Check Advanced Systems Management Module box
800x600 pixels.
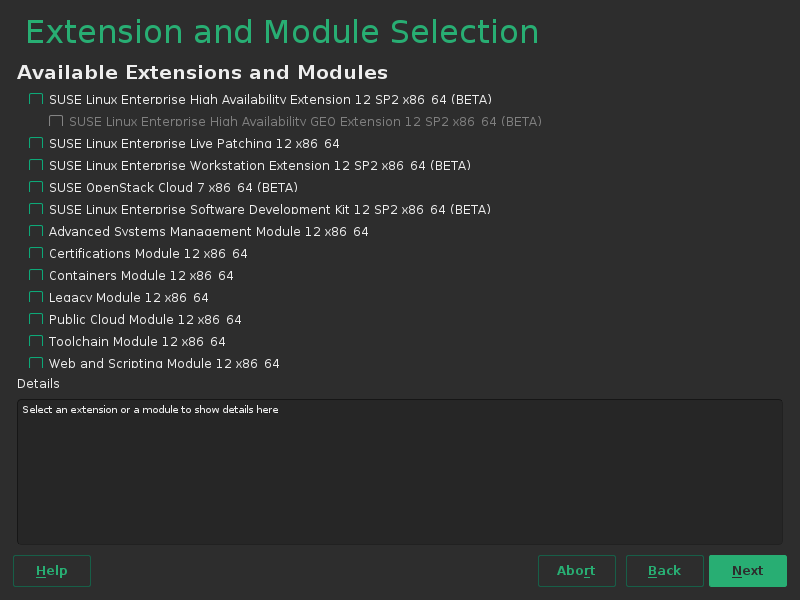point(36,232)
